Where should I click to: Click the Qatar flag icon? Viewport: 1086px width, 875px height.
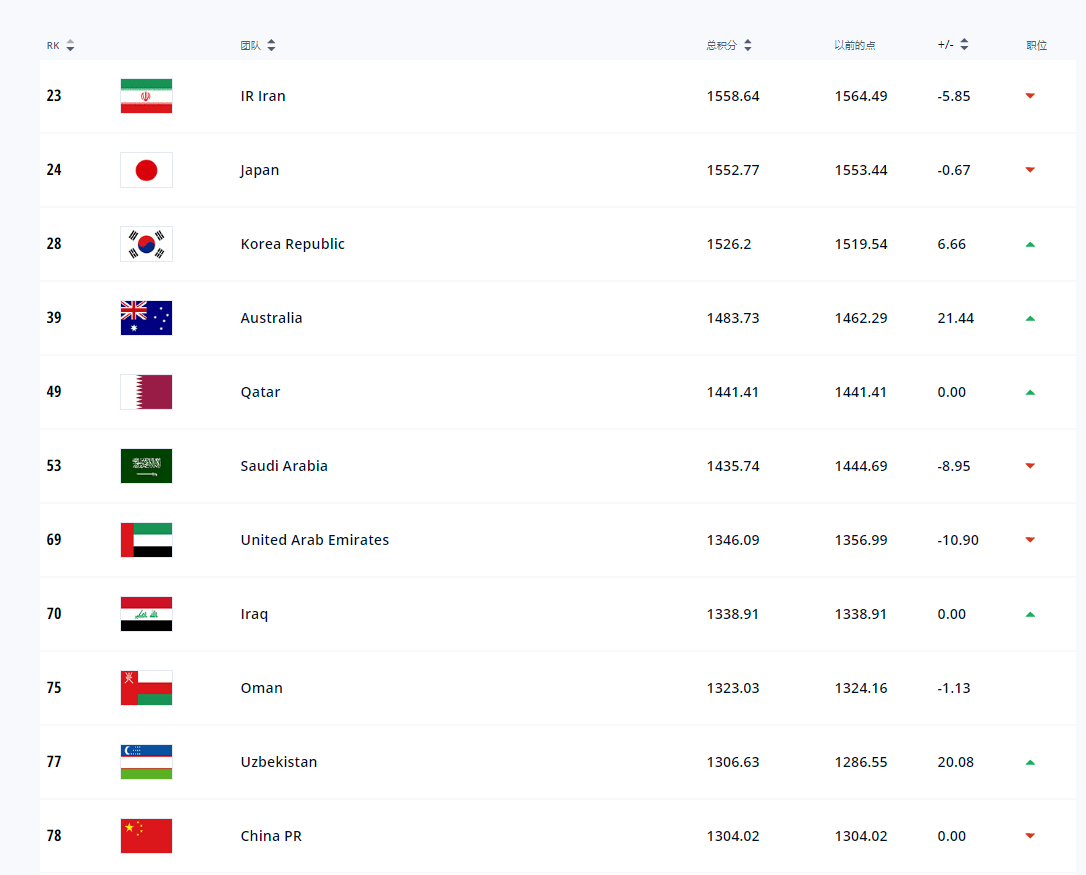pos(146,392)
